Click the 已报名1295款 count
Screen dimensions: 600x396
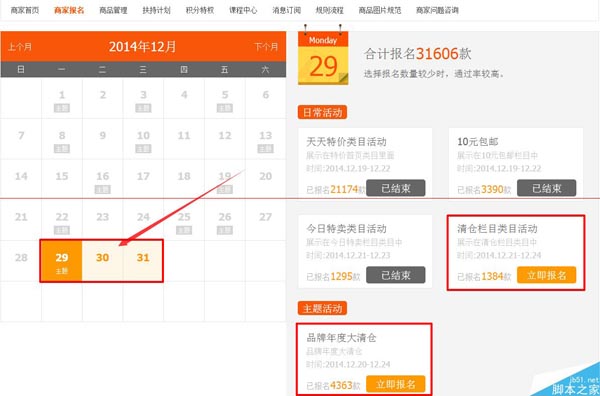click(x=333, y=276)
